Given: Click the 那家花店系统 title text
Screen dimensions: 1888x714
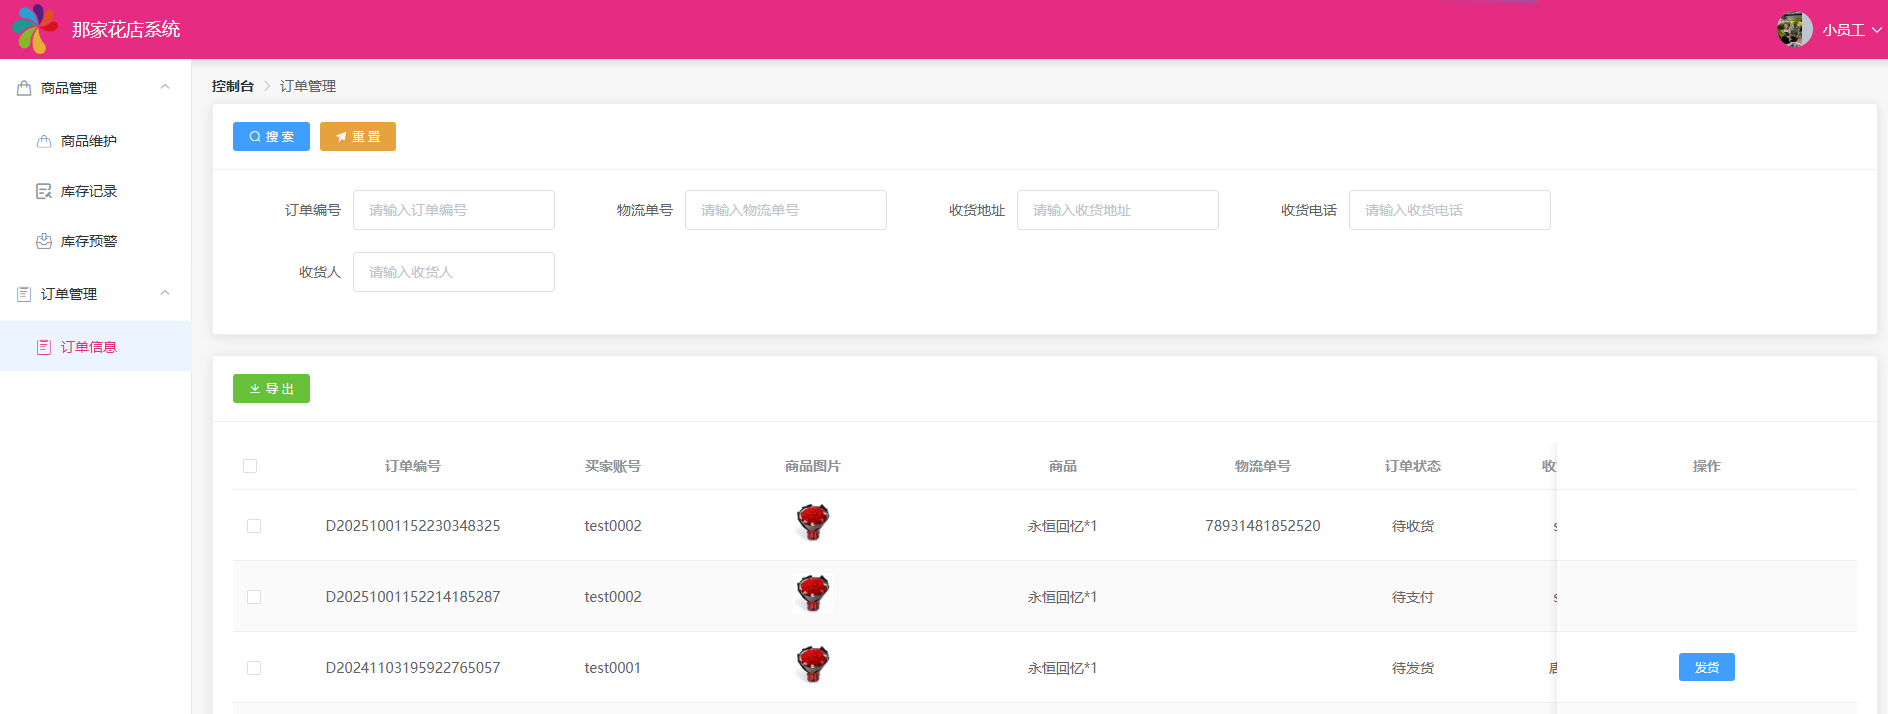Looking at the screenshot, I should point(126,30).
